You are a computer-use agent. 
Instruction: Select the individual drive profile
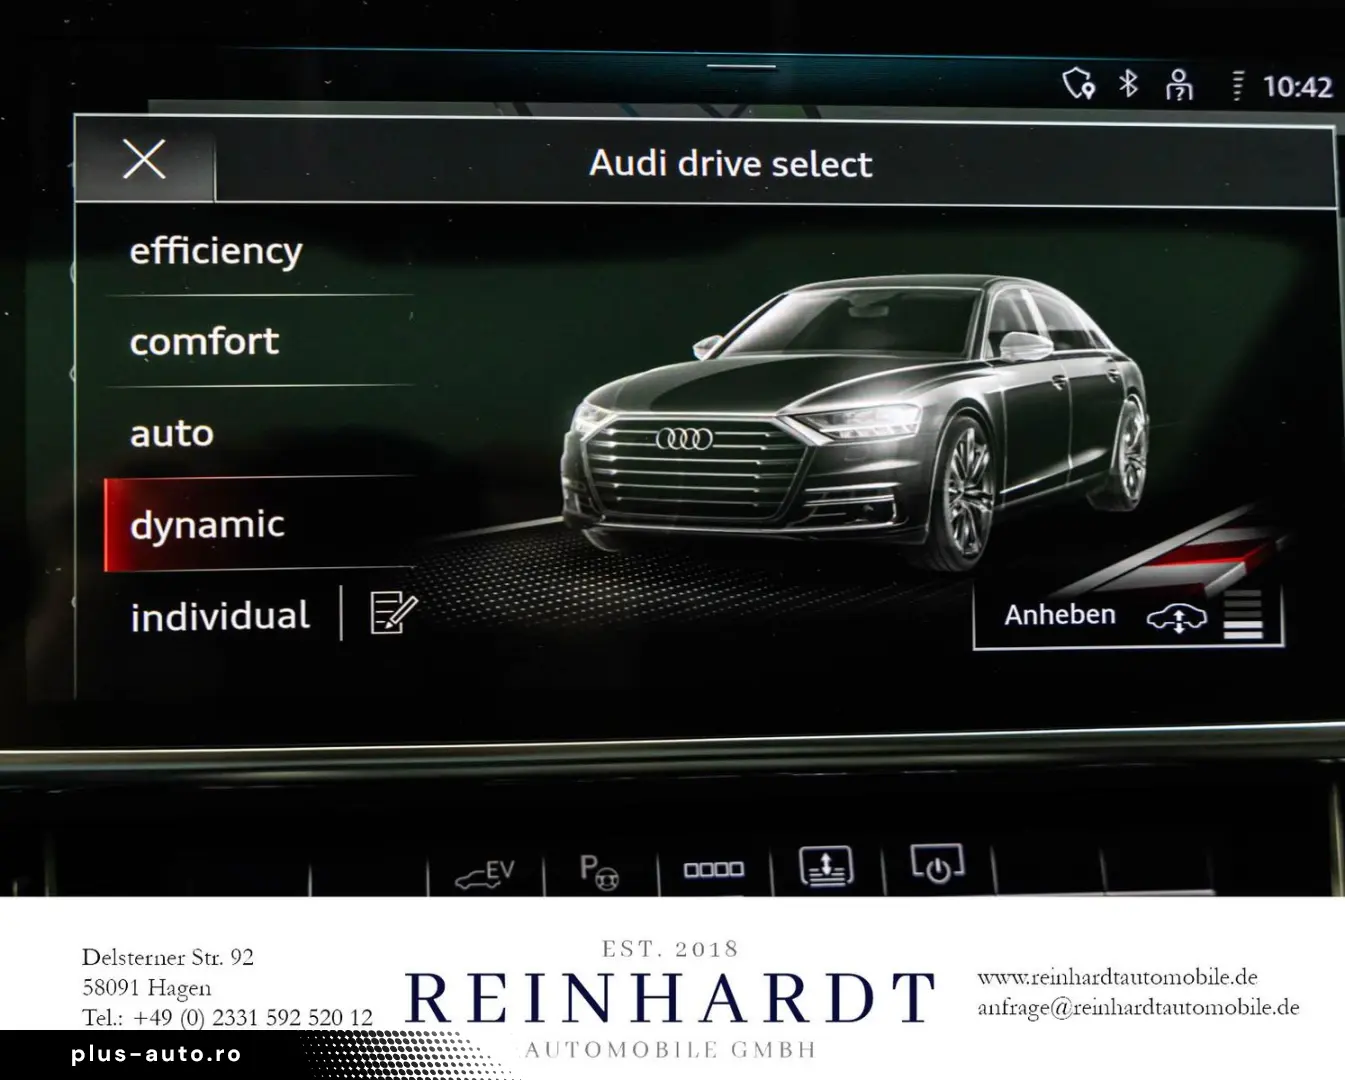tap(220, 615)
